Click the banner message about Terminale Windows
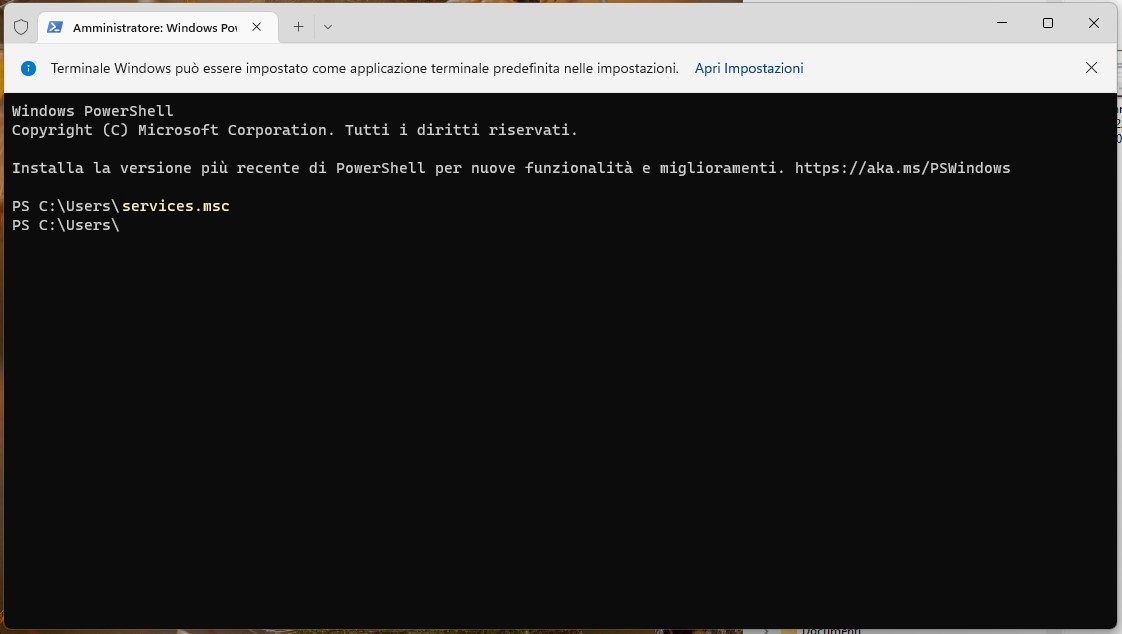This screenshot has height=634, width=1122. pyautogui.click(x=364, y=68)
